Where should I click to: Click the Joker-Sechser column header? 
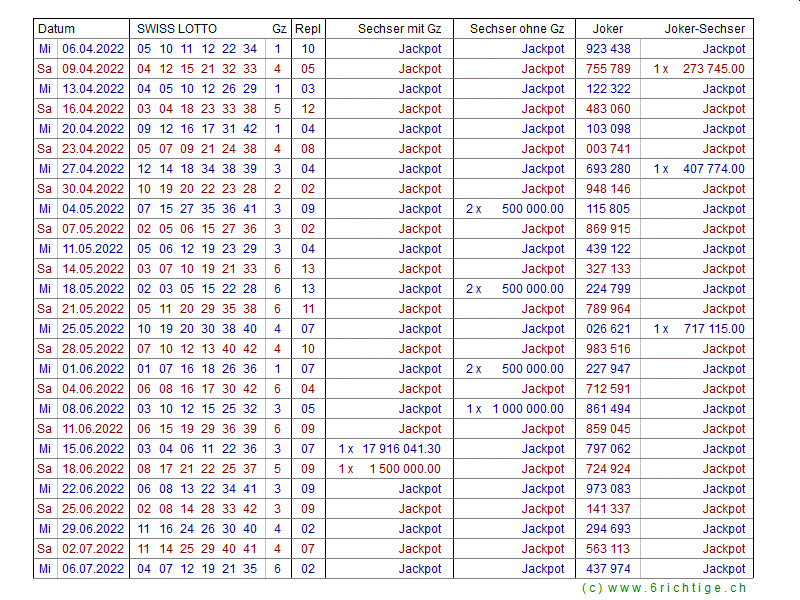coord(704,29)
